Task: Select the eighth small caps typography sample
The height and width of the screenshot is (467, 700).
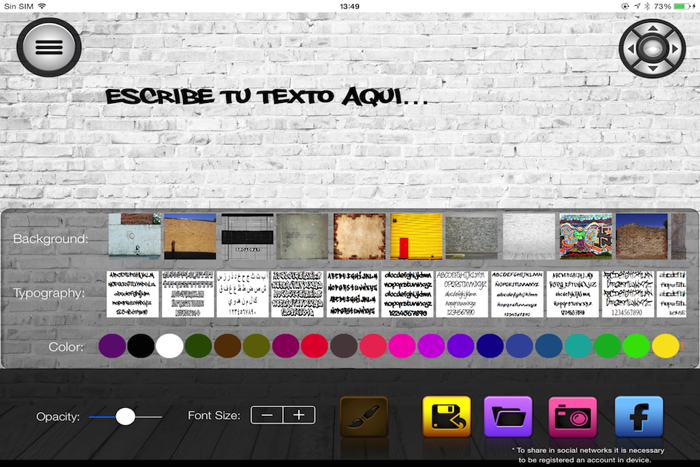Action: click(x=517, y=294)
